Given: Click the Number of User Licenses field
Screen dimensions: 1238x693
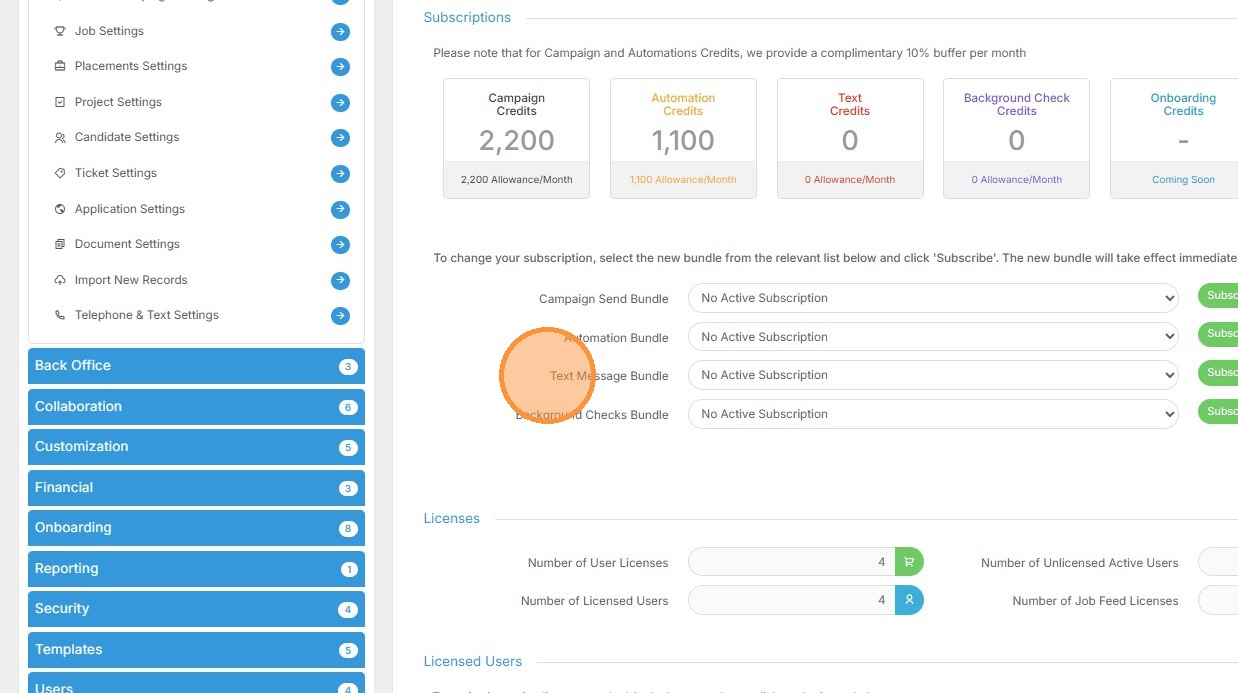Looking at the screenshot, I should pyautogui.click(x=792, y=562).
